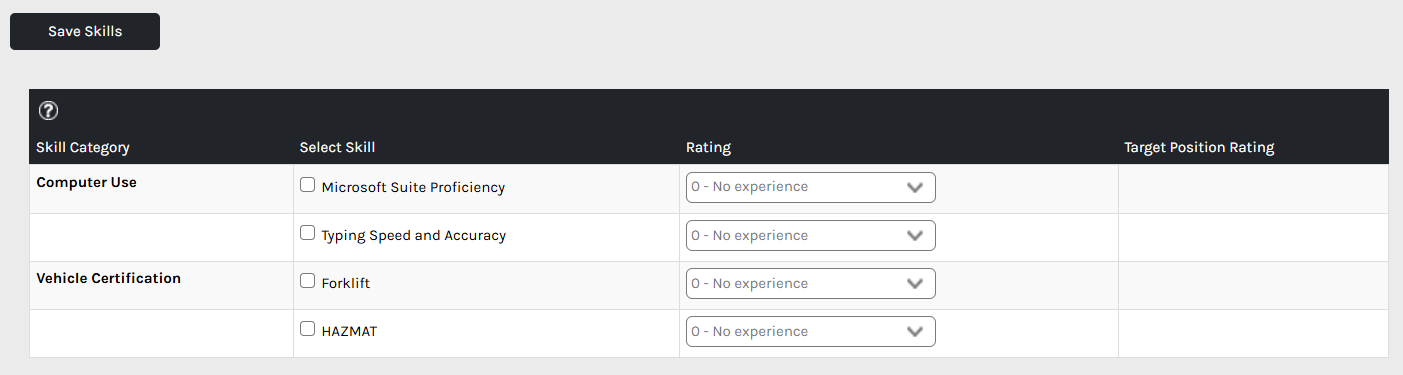Click the Skill Category column header
This screenshot has height=375, width=1403.
point(83,148)
